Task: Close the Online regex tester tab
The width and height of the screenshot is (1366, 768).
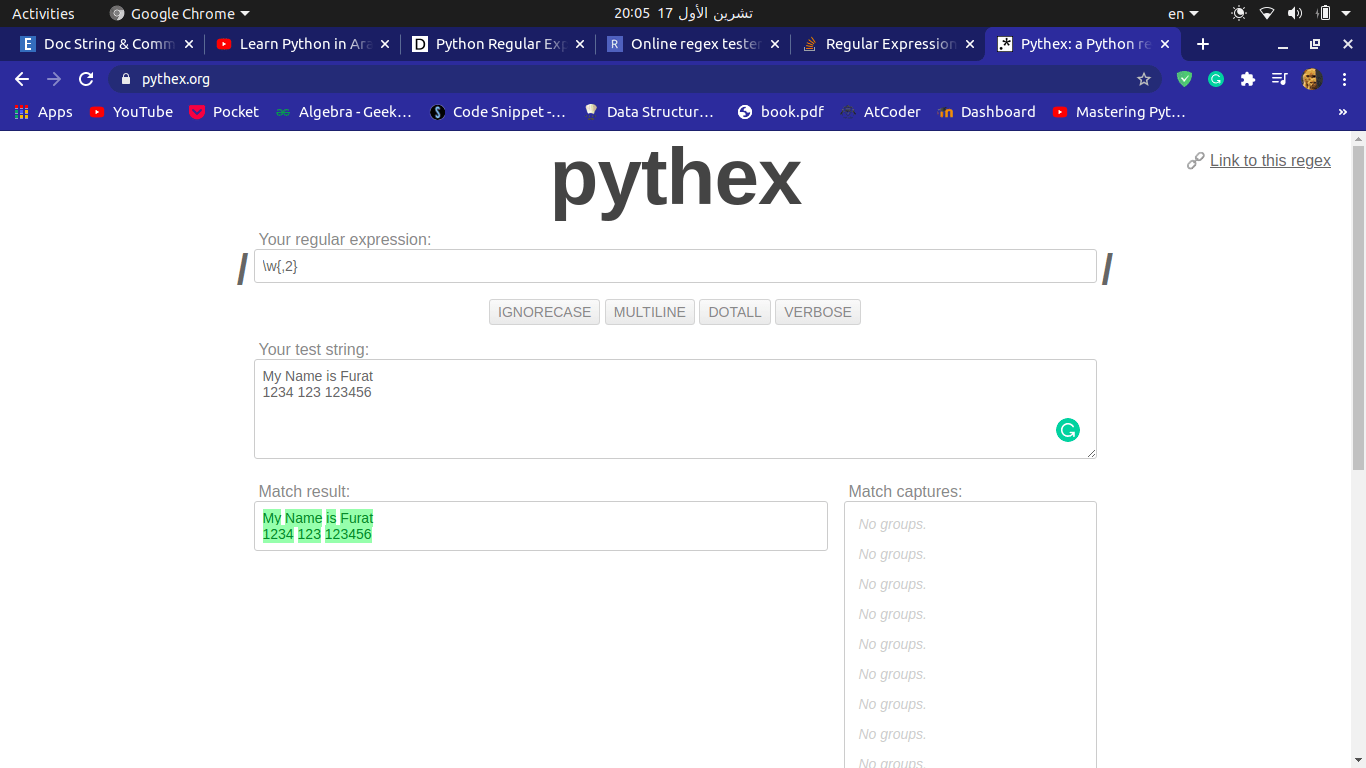Action: pyautogui.click(x=775, y=44)
